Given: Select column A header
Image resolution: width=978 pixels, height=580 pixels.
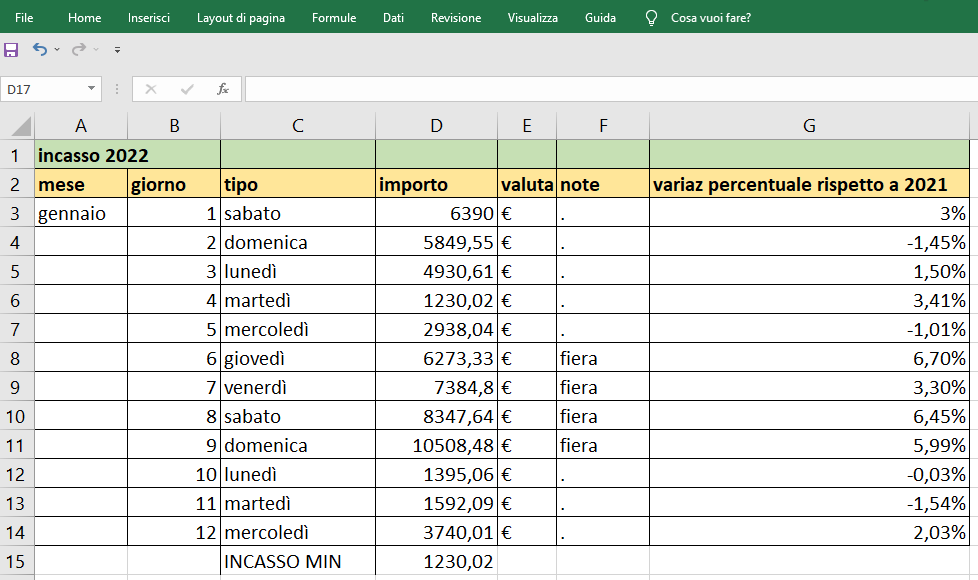Looking at the screenshot, I should tap(81, 126).
